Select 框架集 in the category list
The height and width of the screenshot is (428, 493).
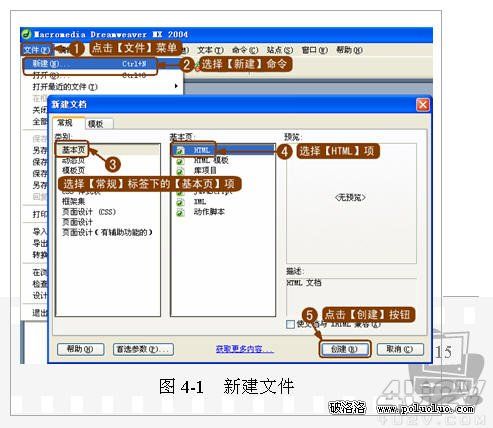tap(73, 201)
